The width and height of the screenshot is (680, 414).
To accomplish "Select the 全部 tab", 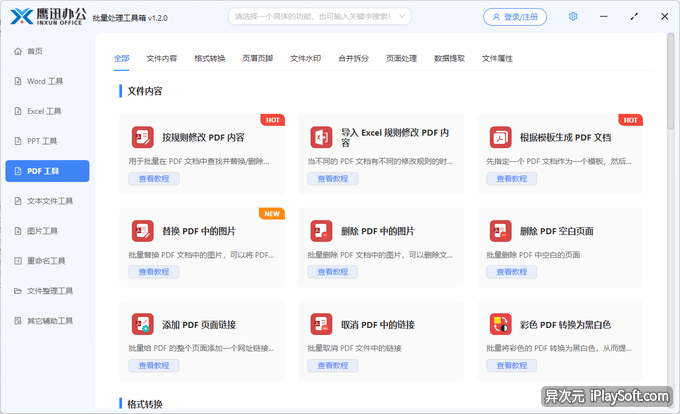I will pyautogui.click(x=121, y=58).
